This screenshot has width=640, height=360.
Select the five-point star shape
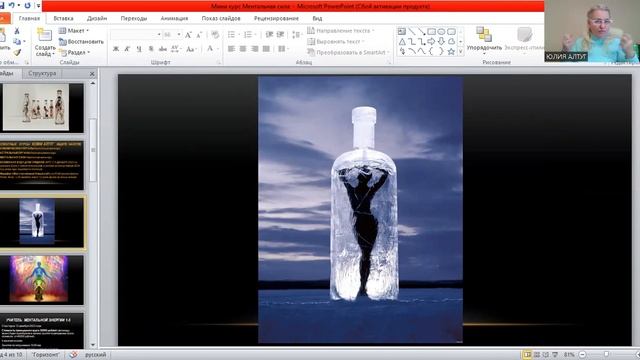[451, 52]
